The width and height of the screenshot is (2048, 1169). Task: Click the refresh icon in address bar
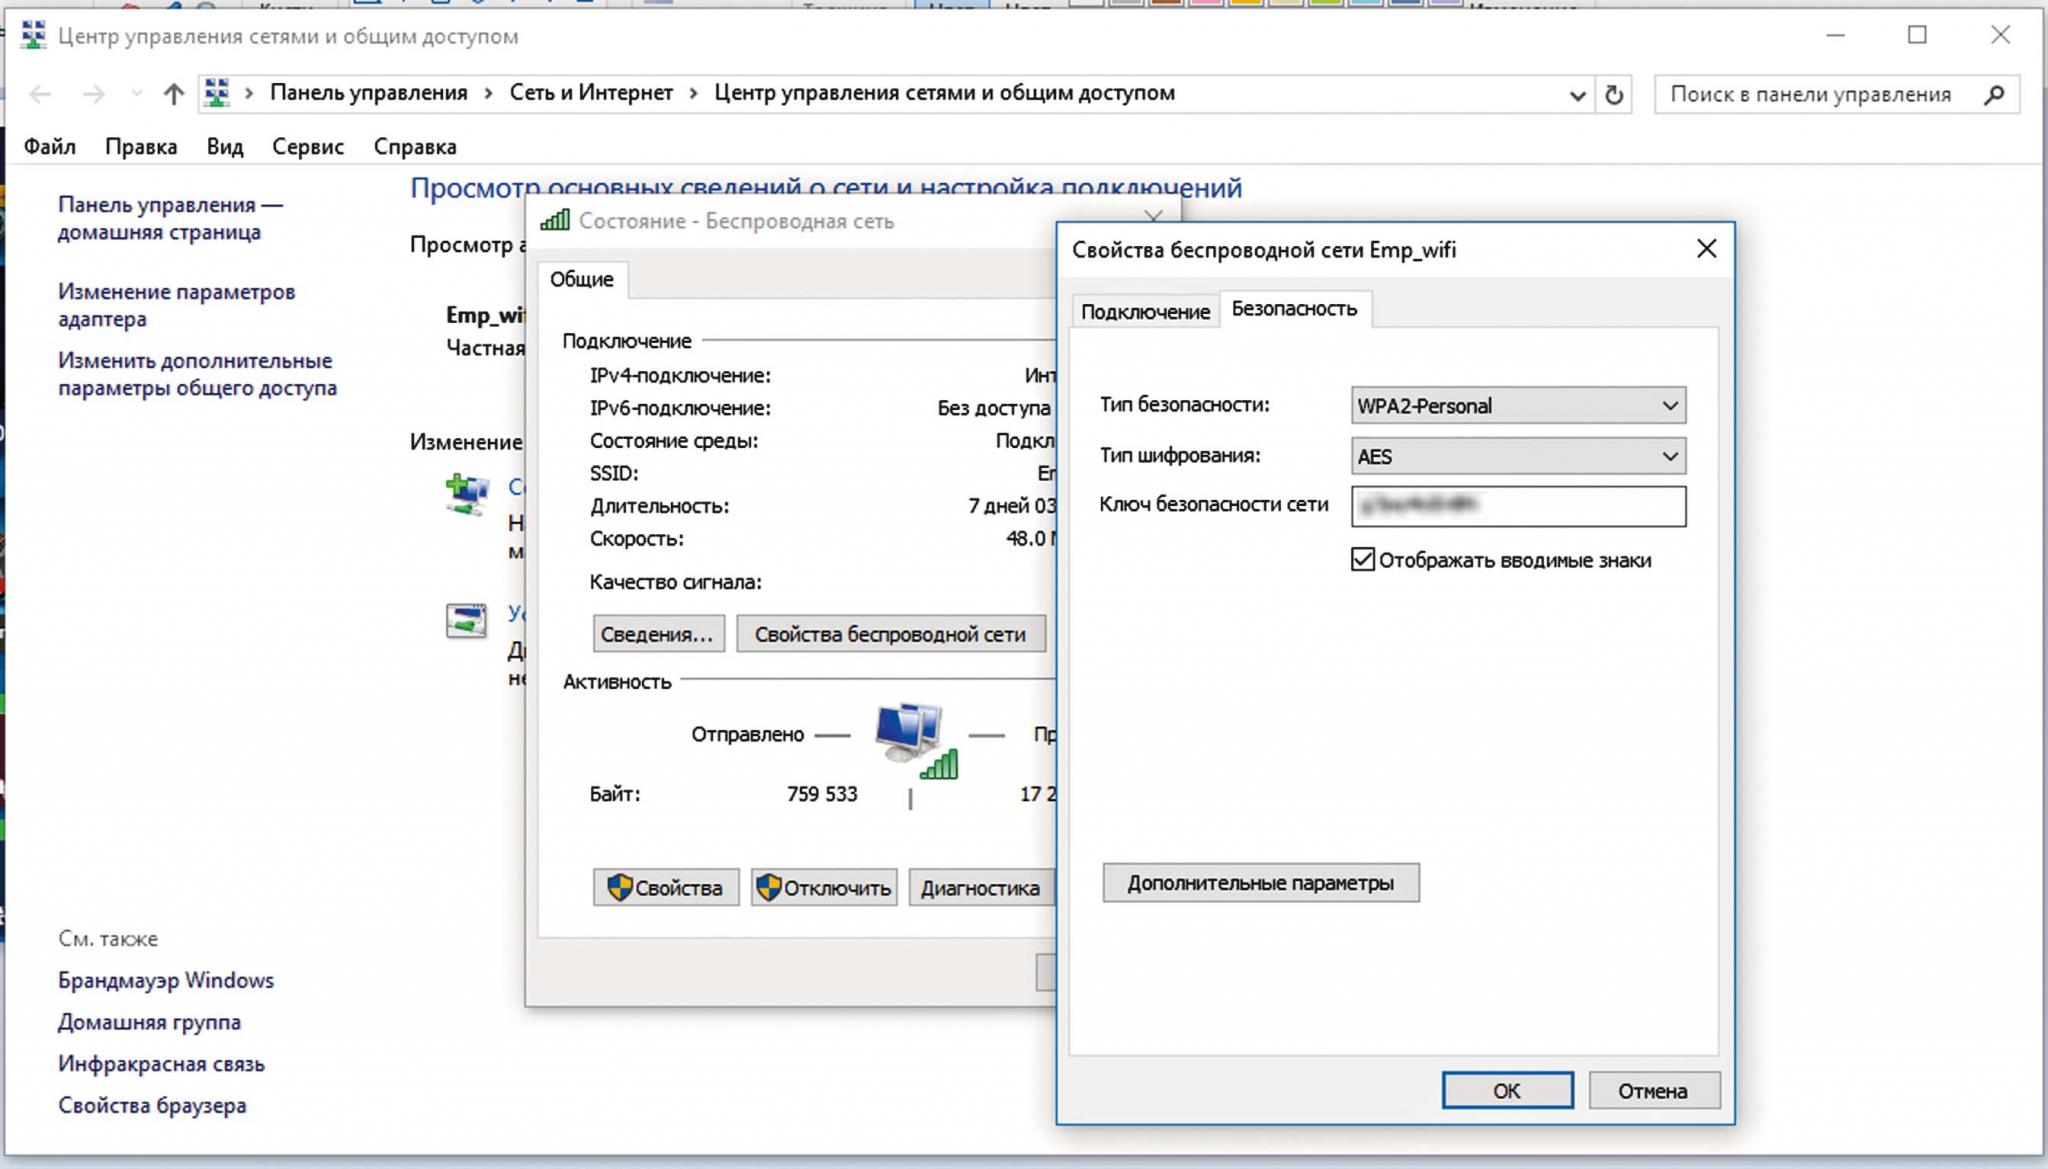click(x=1613, y=95)
